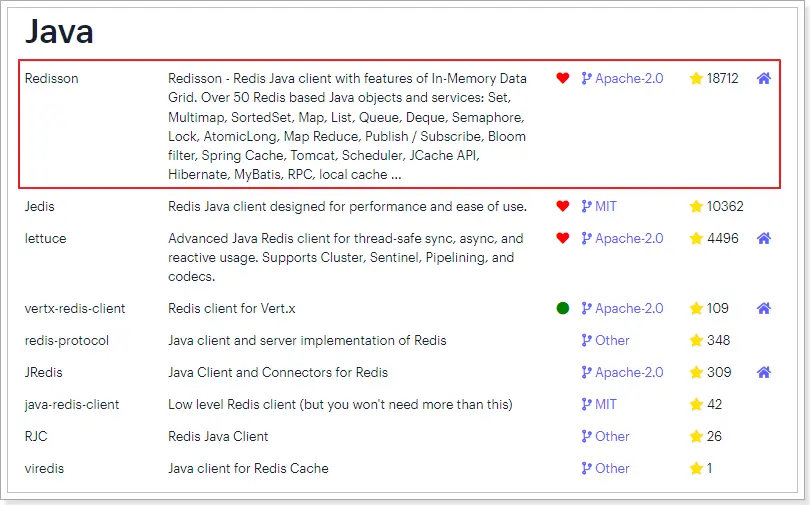Screen dimensions: 810x505
Task: Click the lettuce client name
Action: 45,238
